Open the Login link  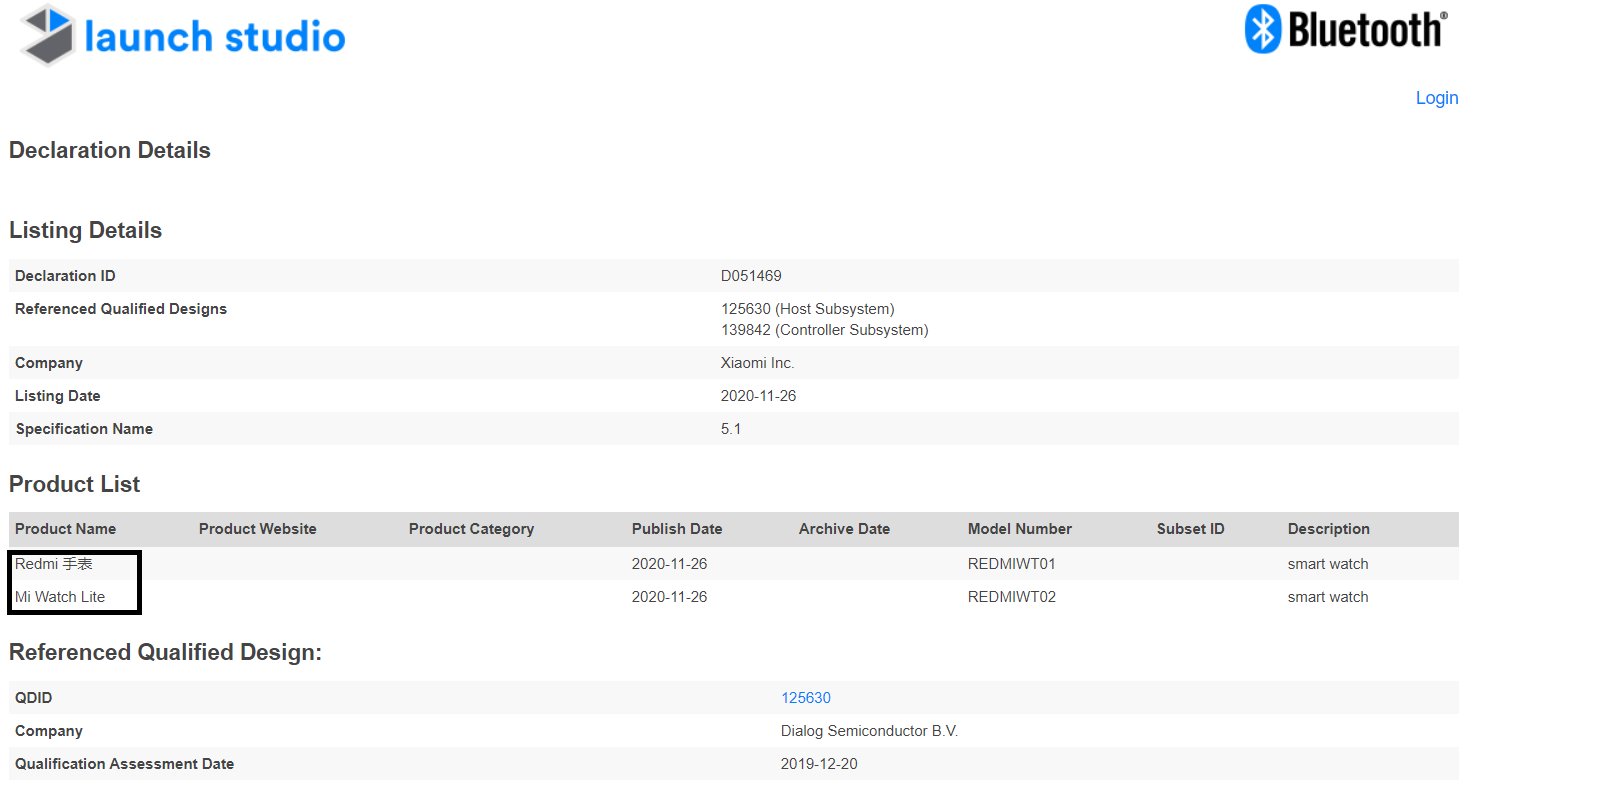pyautogui.click(x=1437, y=98)
